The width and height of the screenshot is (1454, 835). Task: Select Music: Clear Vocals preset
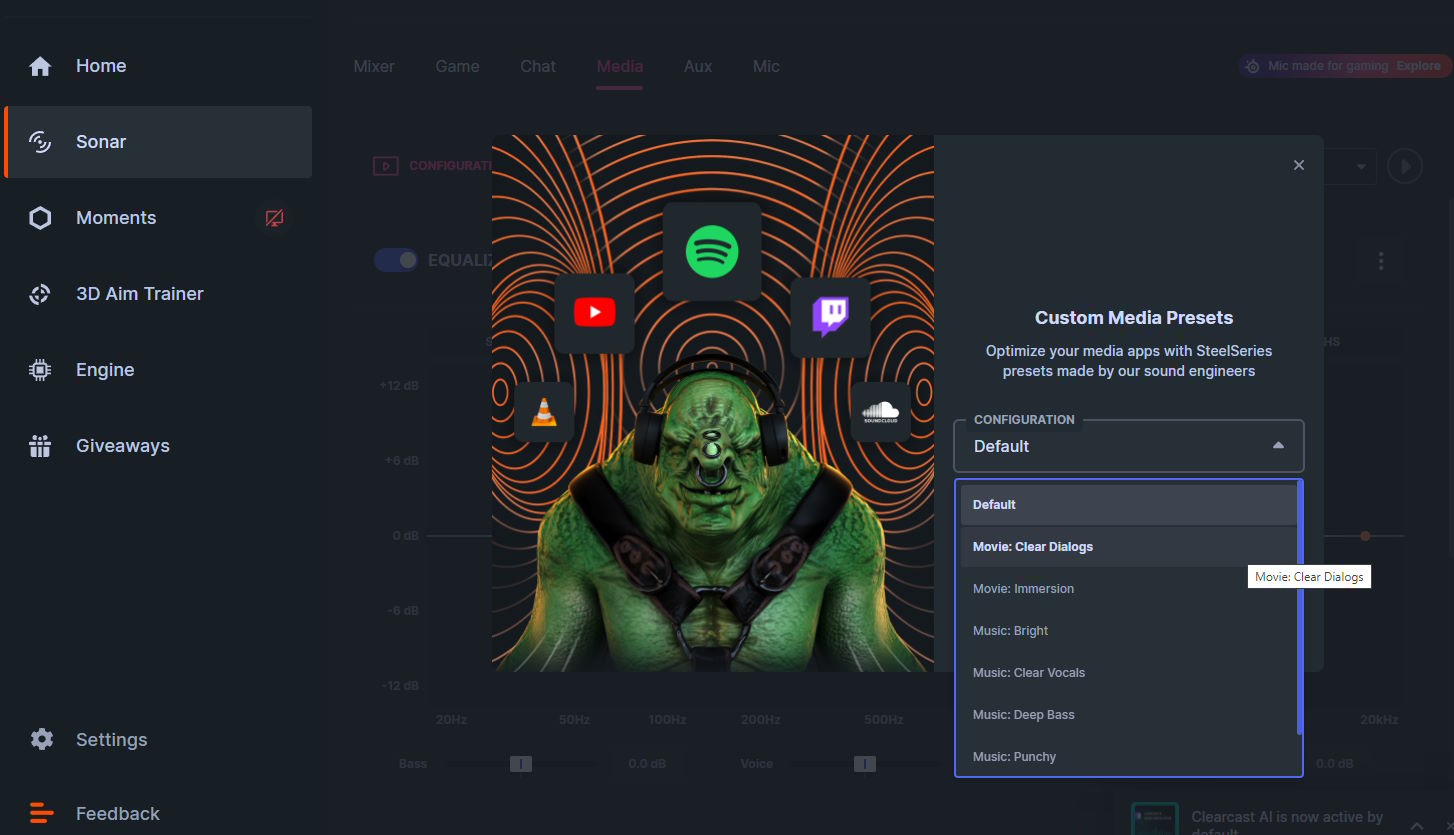click(x=1129, y=673)
